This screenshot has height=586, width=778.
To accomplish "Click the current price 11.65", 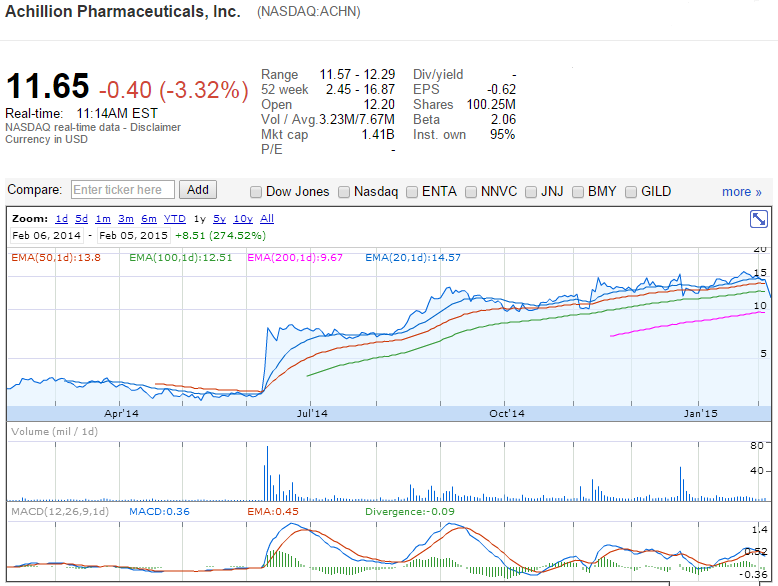I will pyautogui.click(x=47, y=86).
